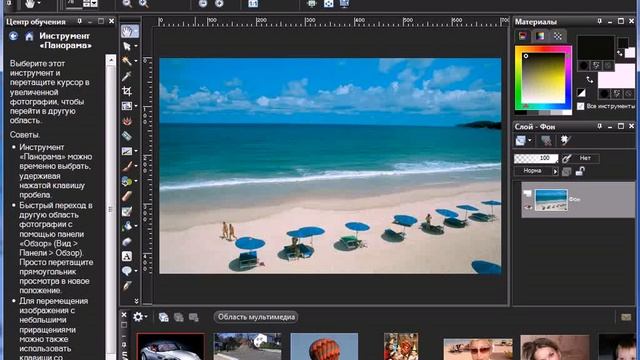Select the Makeover tool icon
Screen dimensions: 640x360
click(x=127, y=136)
